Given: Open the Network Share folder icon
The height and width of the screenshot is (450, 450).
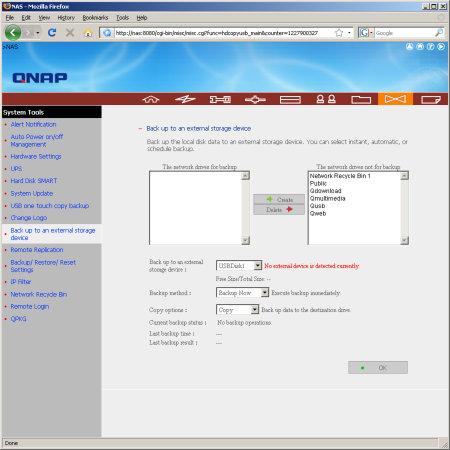Looking at the screenshot, I should [361, 99].
